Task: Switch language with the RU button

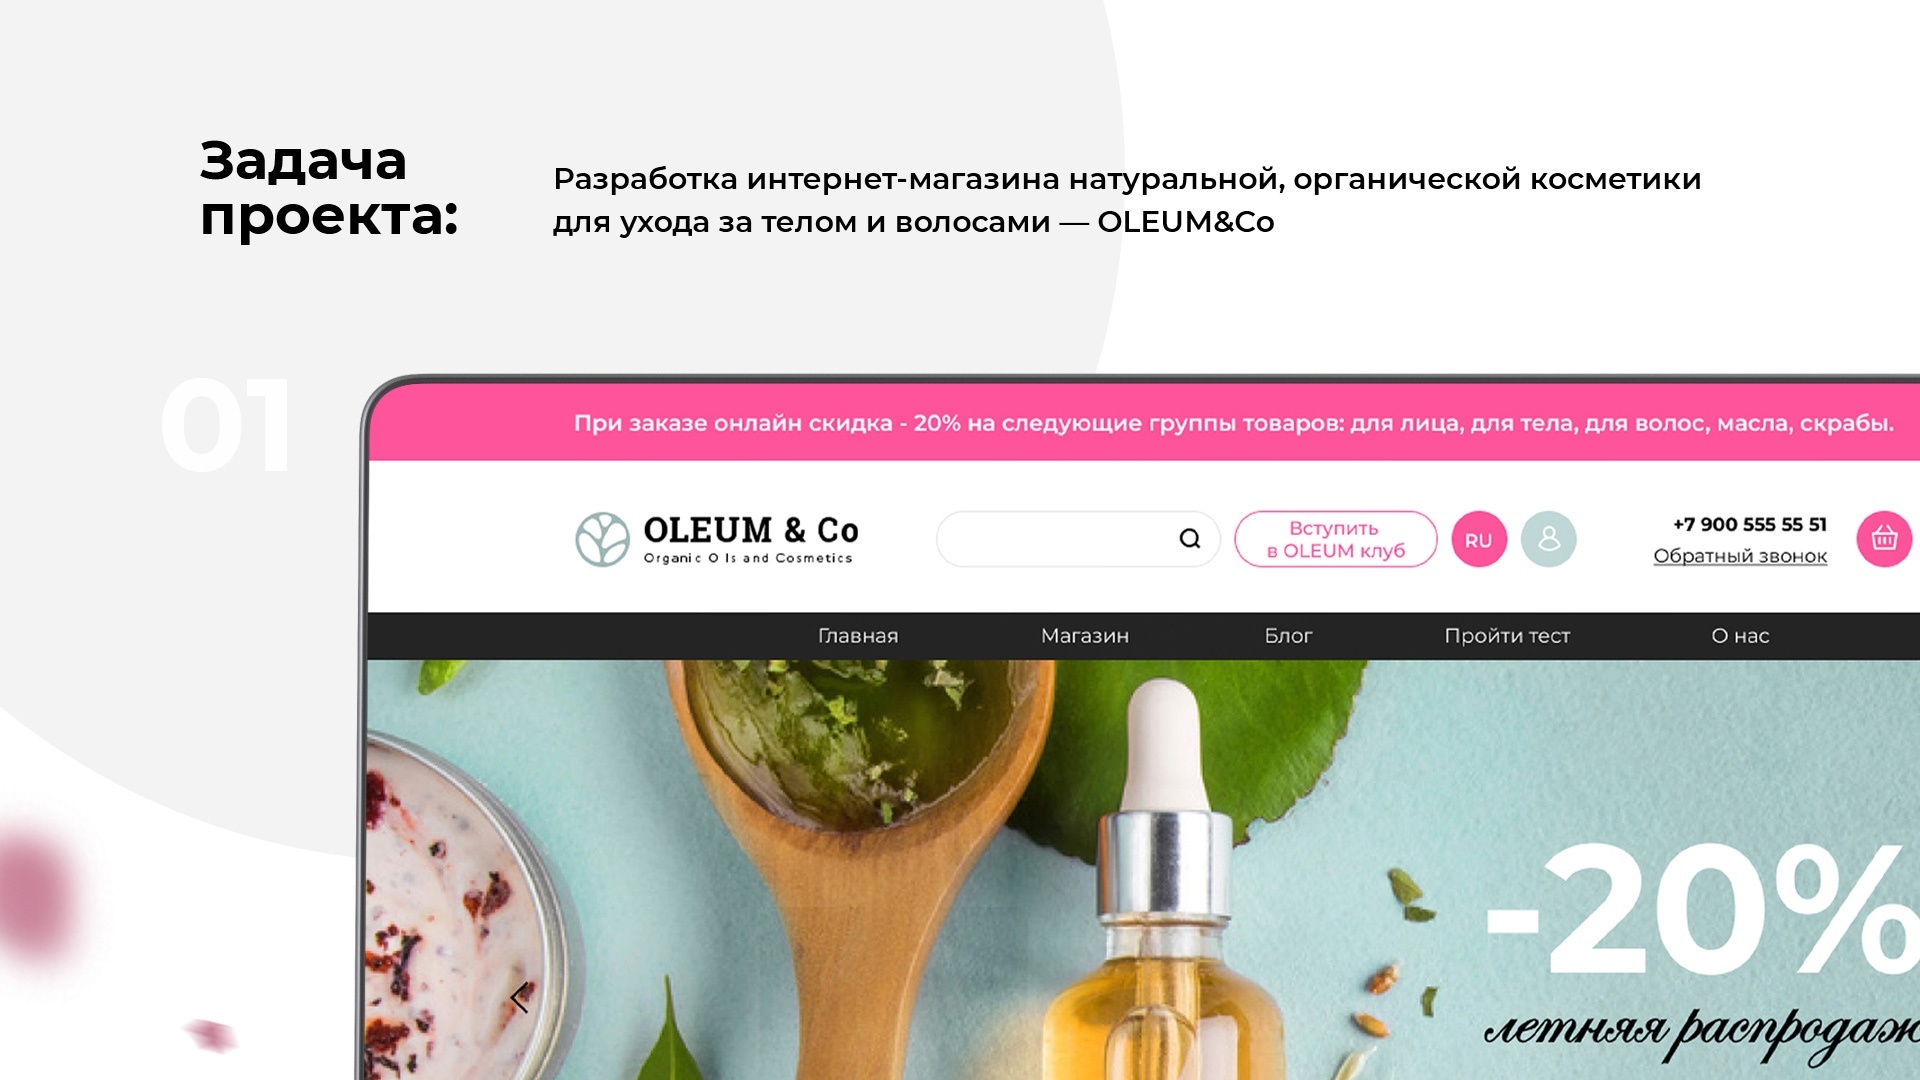Action: pyautogui.click(x=1479, y=539)
